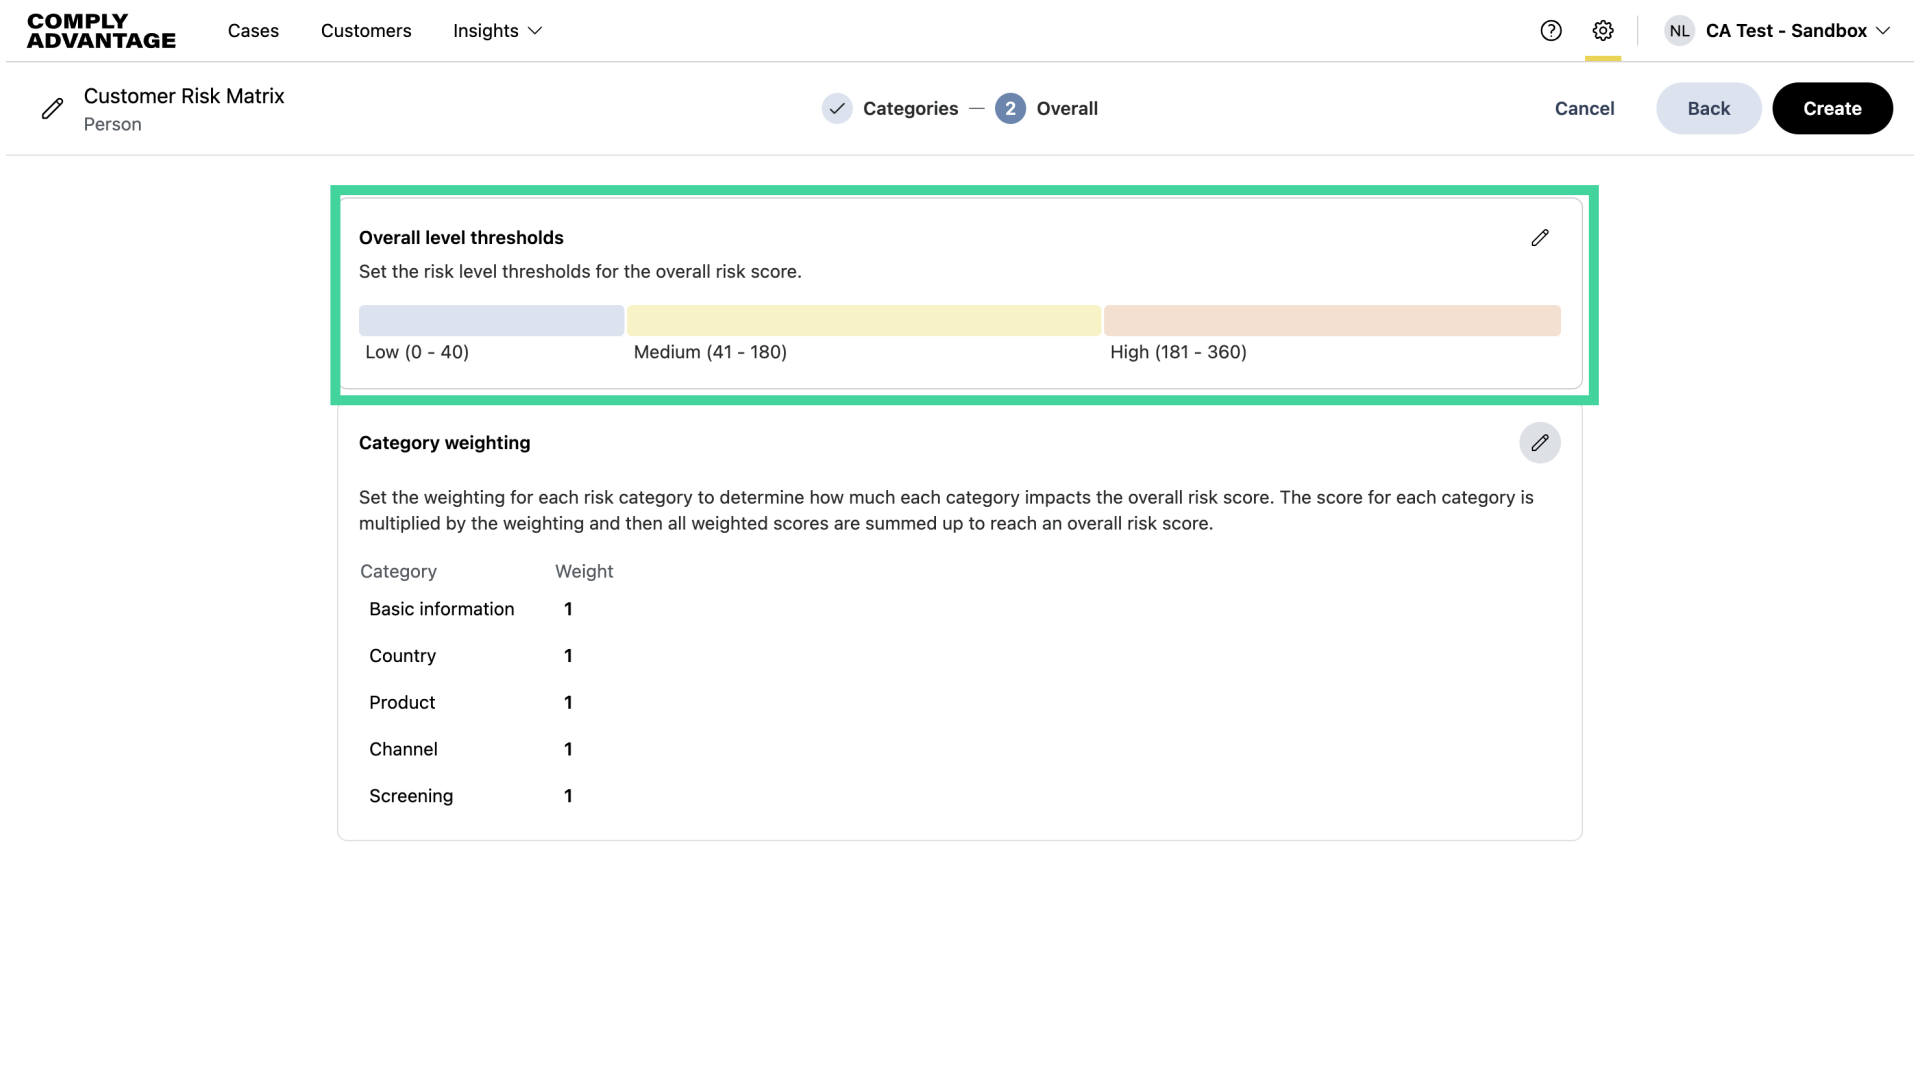This screenshot has width=1920, height=1080.
Task: Navigate to the Customers section
Action: point(366,31)
